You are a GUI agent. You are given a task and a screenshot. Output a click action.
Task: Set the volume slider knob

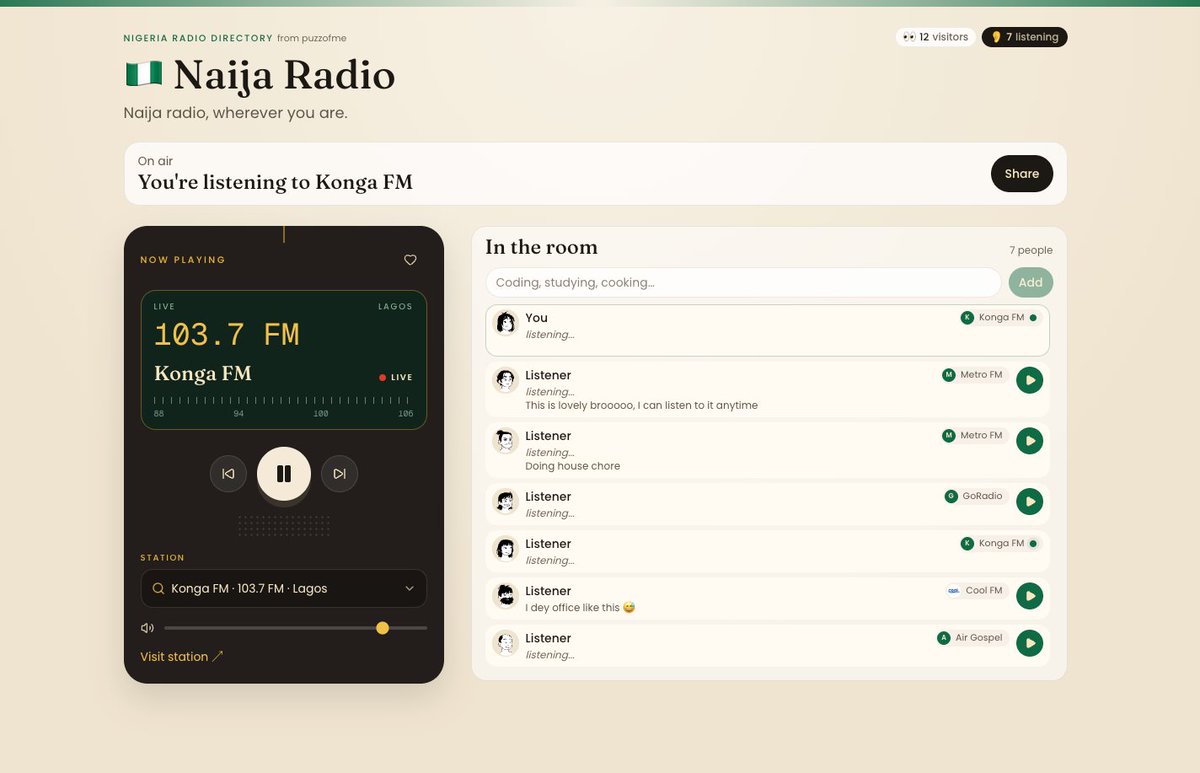coord(382,628)
